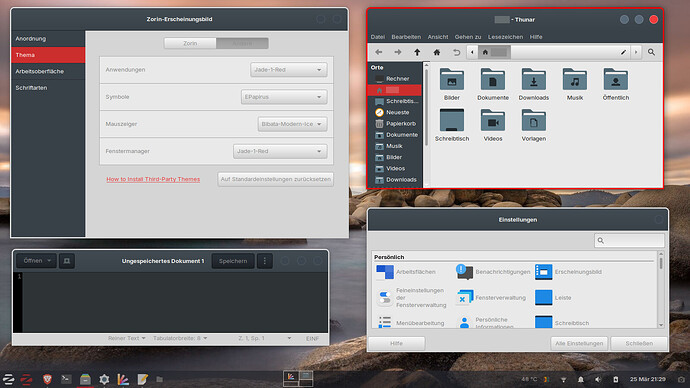Open Datei menu in Thunar

[x=378, y=37]
